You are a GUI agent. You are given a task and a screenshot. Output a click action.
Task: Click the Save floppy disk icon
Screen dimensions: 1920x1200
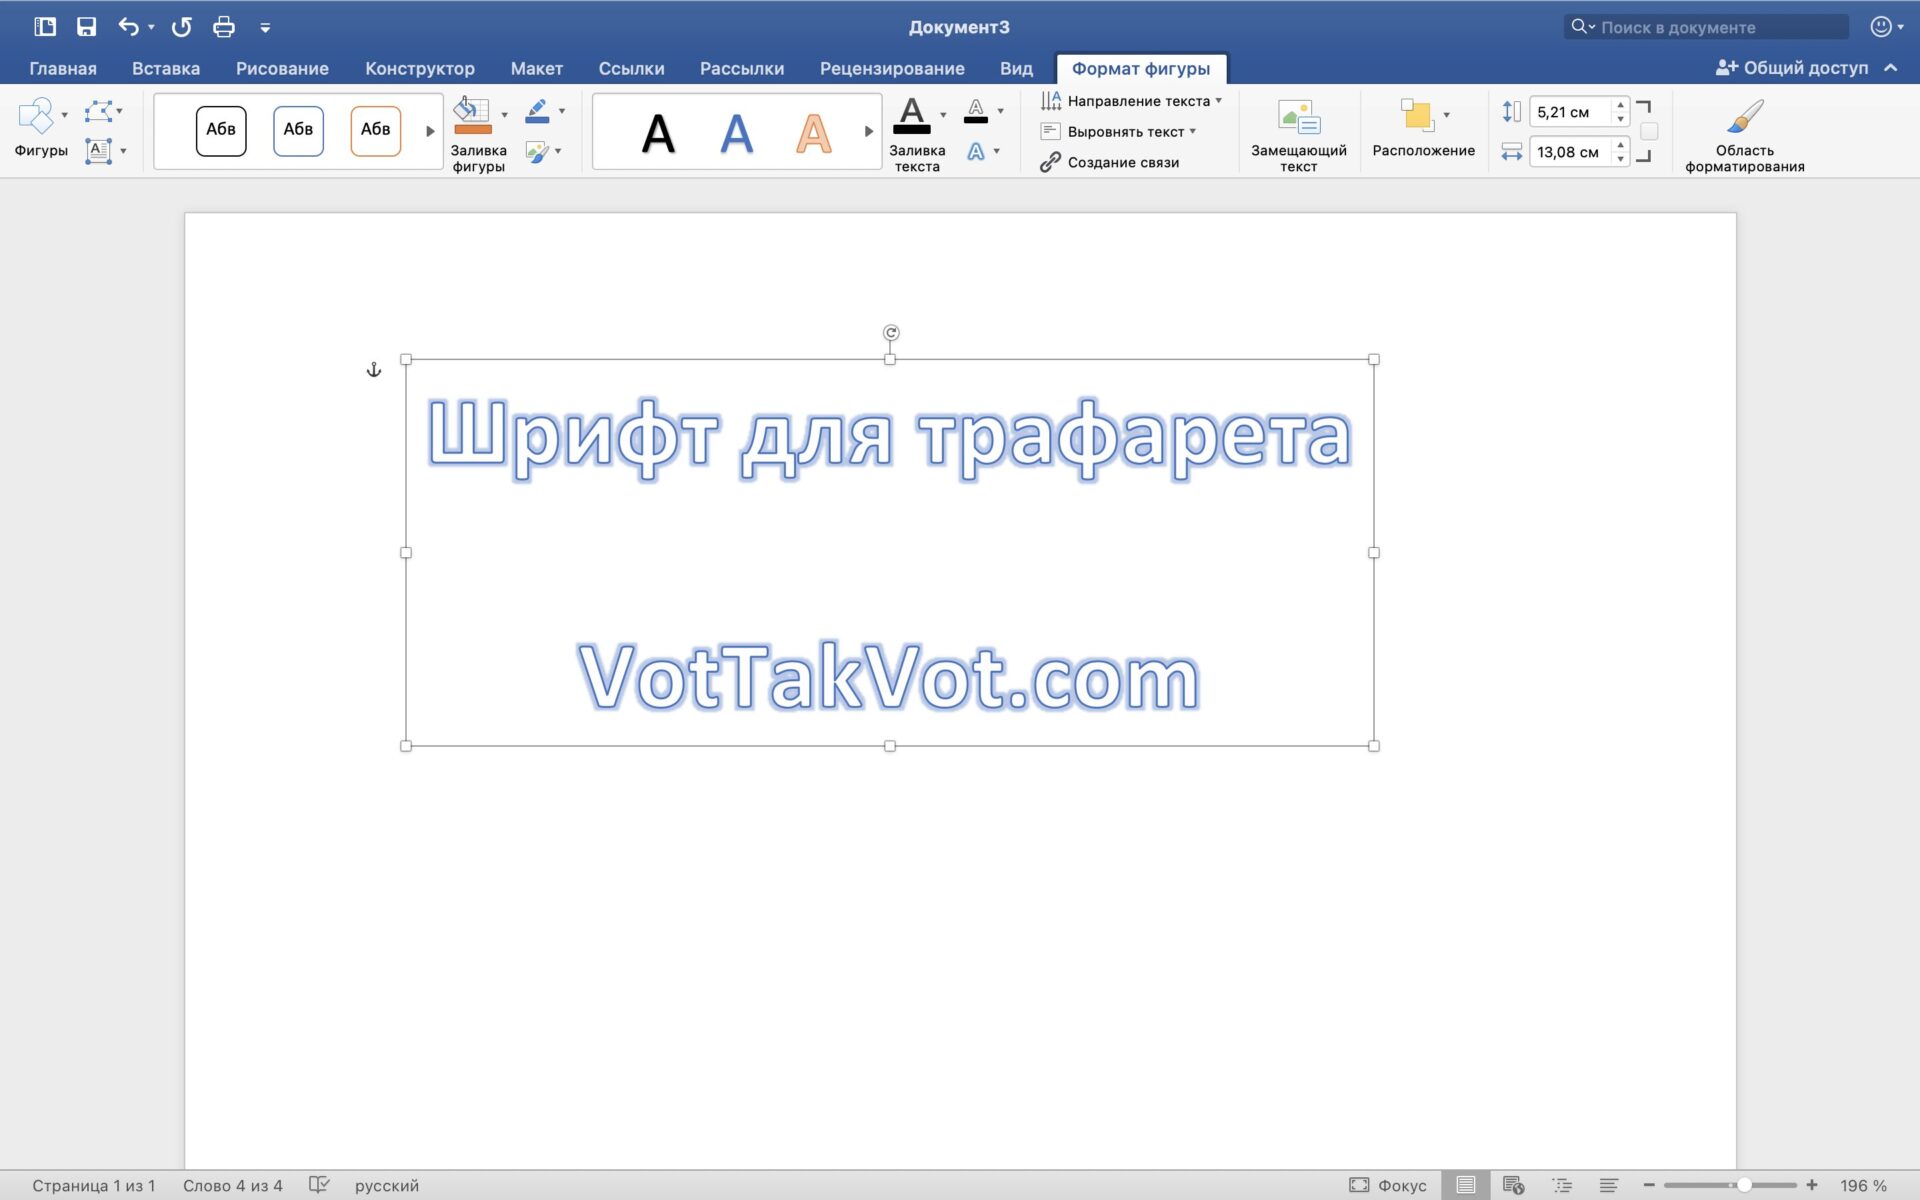point(87,27)
